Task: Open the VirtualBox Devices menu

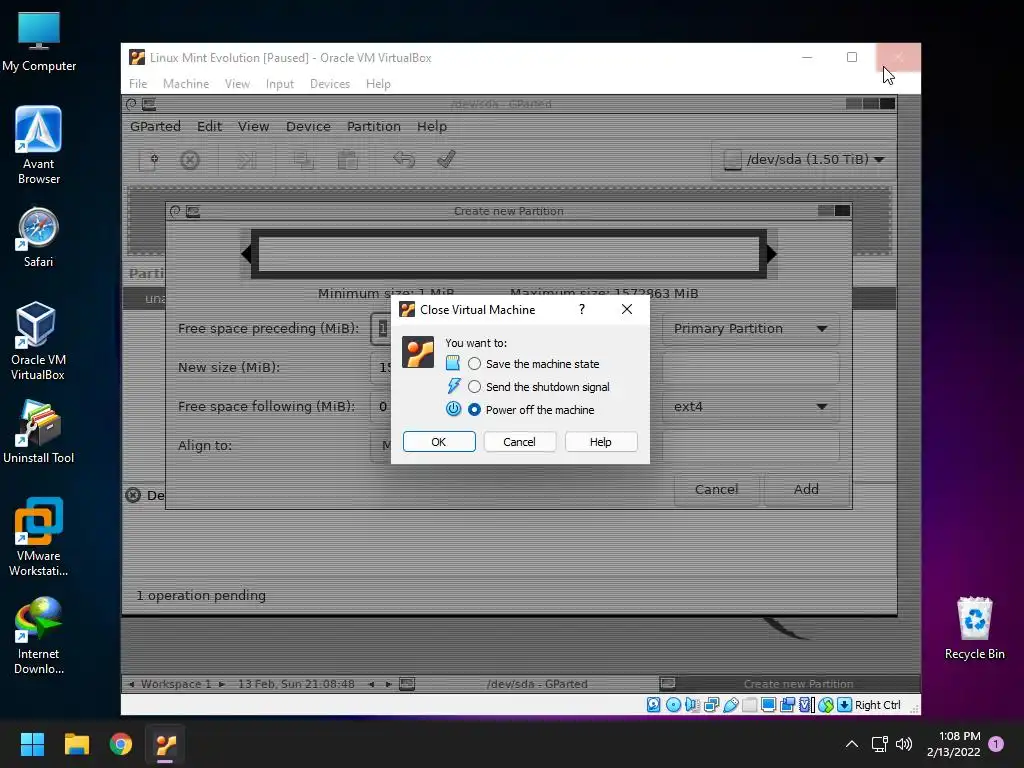Action: [x=330, y=84]
